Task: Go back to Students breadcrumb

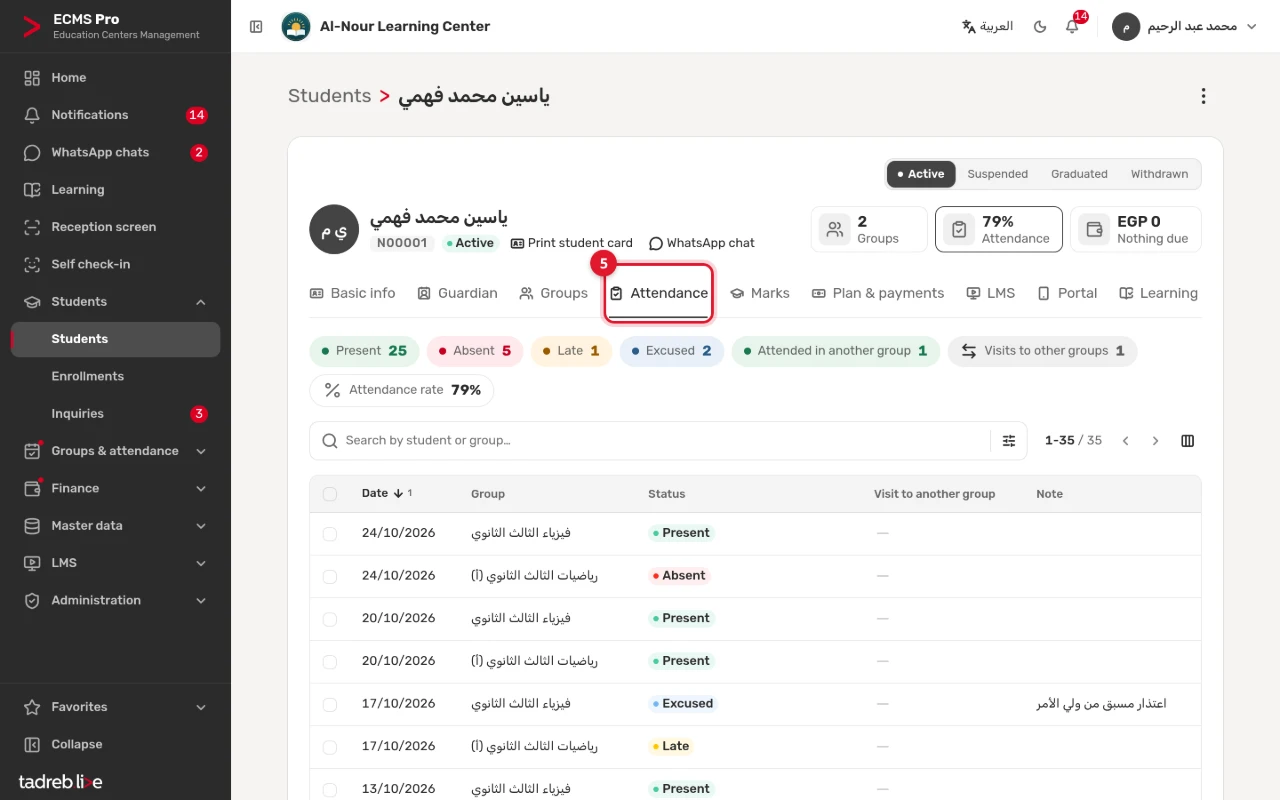Action: (329, 96)
